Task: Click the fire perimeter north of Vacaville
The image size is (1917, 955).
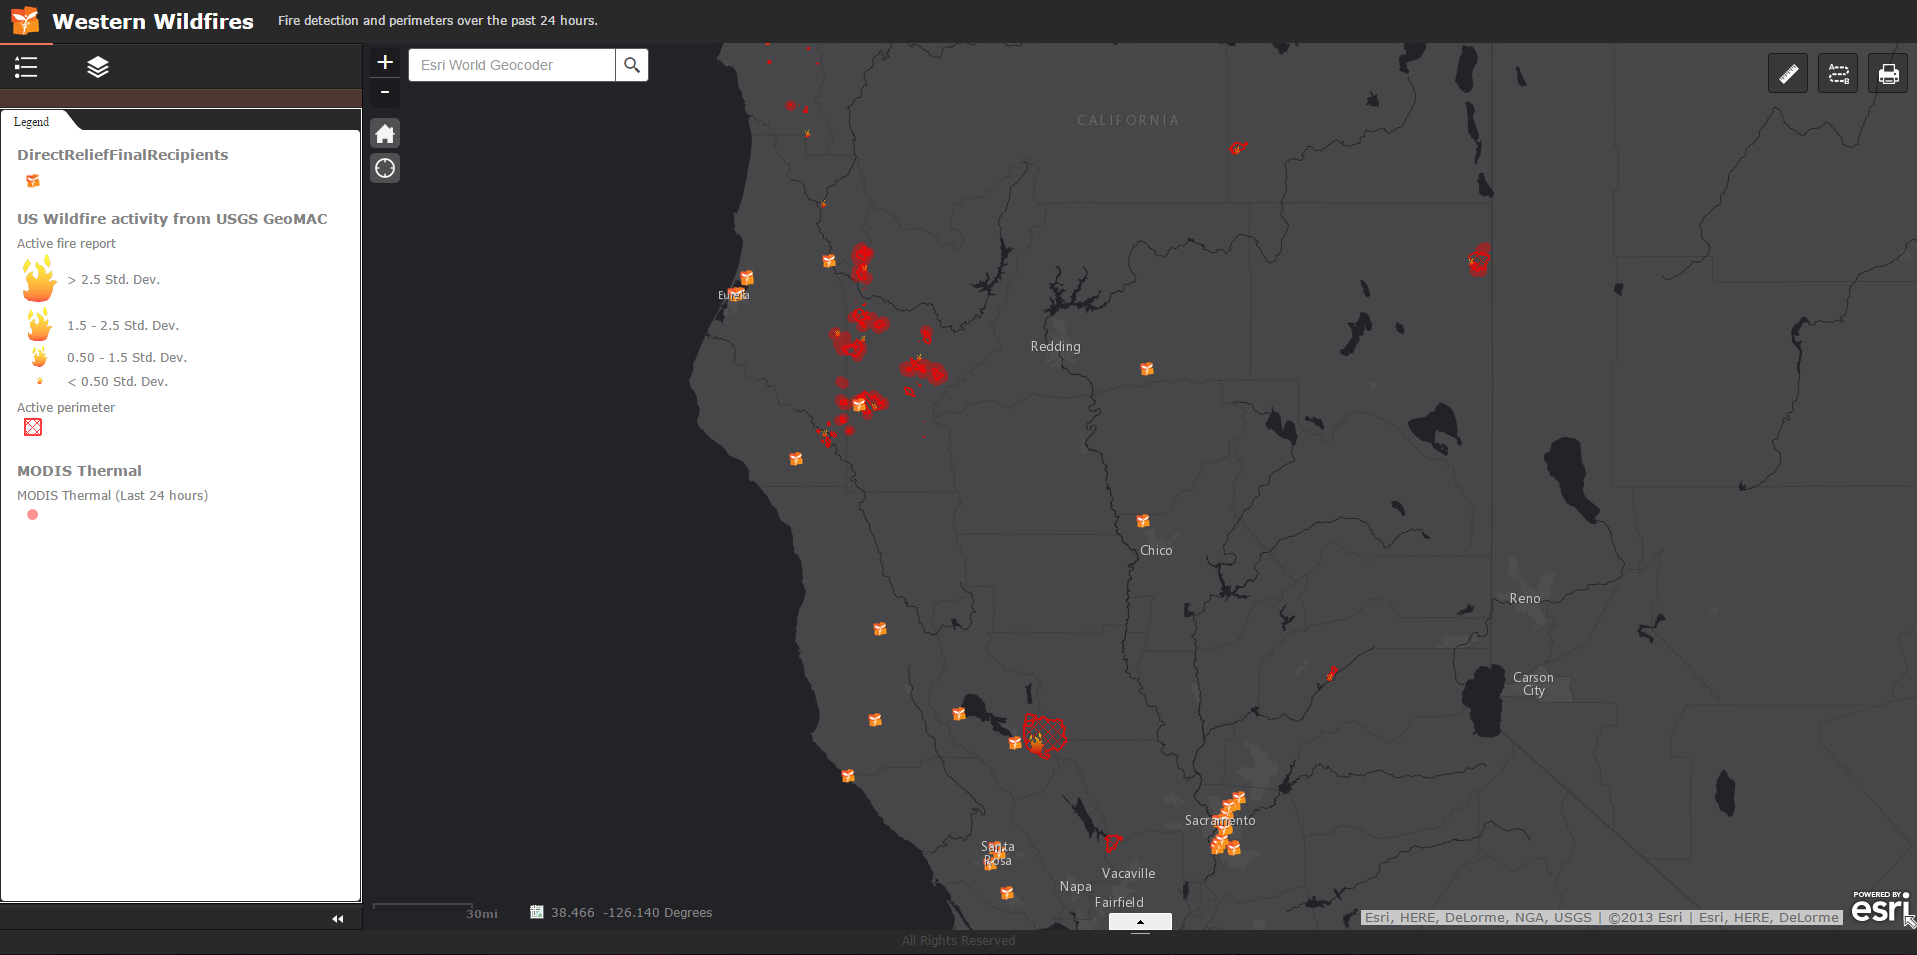Action: (x=1112, y=842)
